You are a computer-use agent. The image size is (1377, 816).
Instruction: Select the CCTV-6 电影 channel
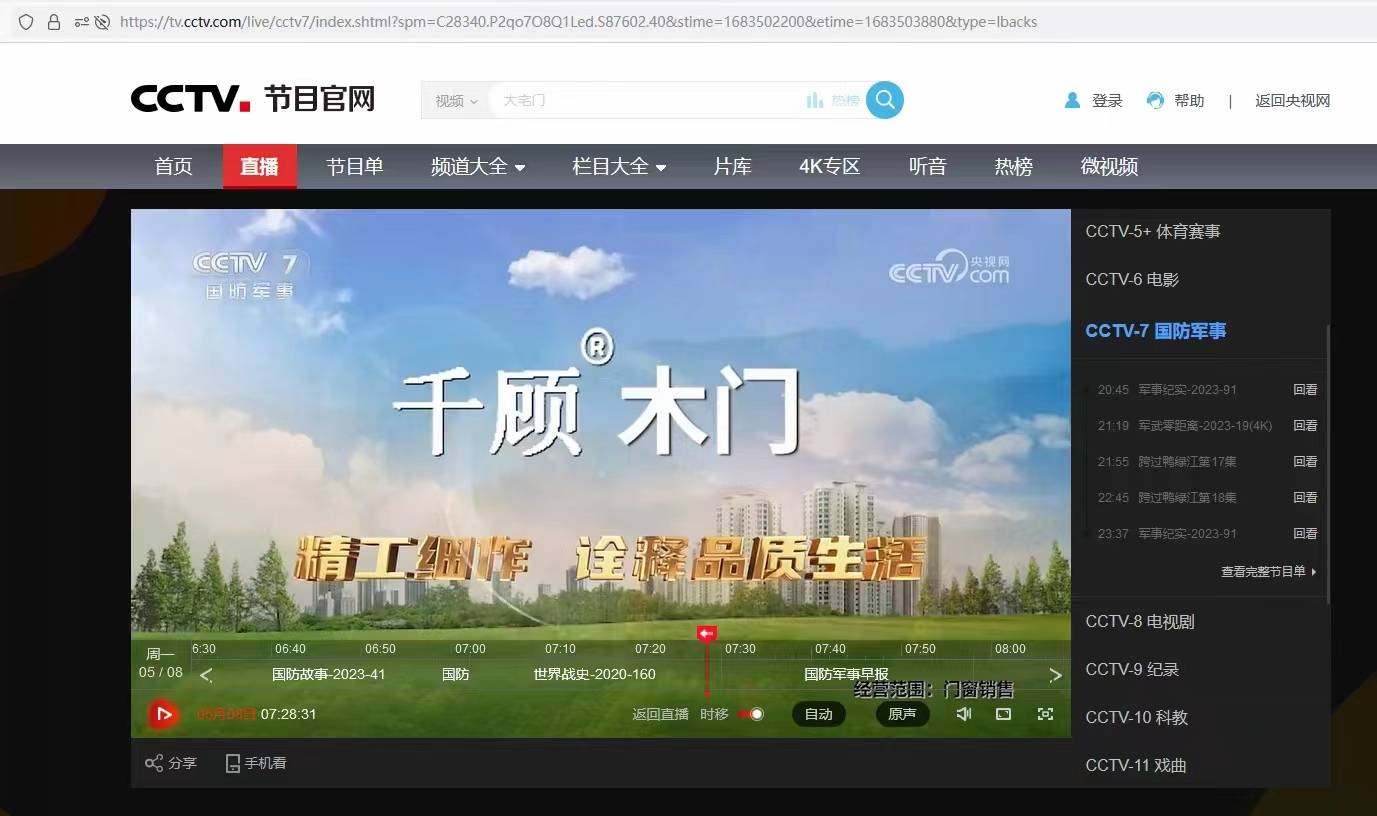coord(1132,279)
